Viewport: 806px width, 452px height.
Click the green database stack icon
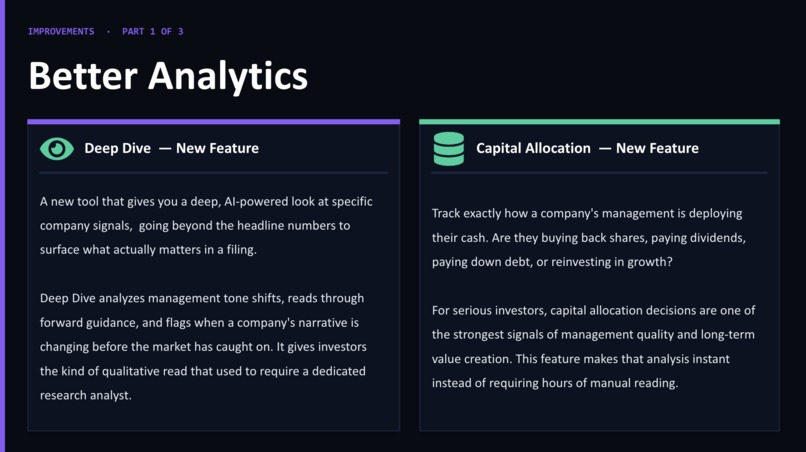click(449, 149)
